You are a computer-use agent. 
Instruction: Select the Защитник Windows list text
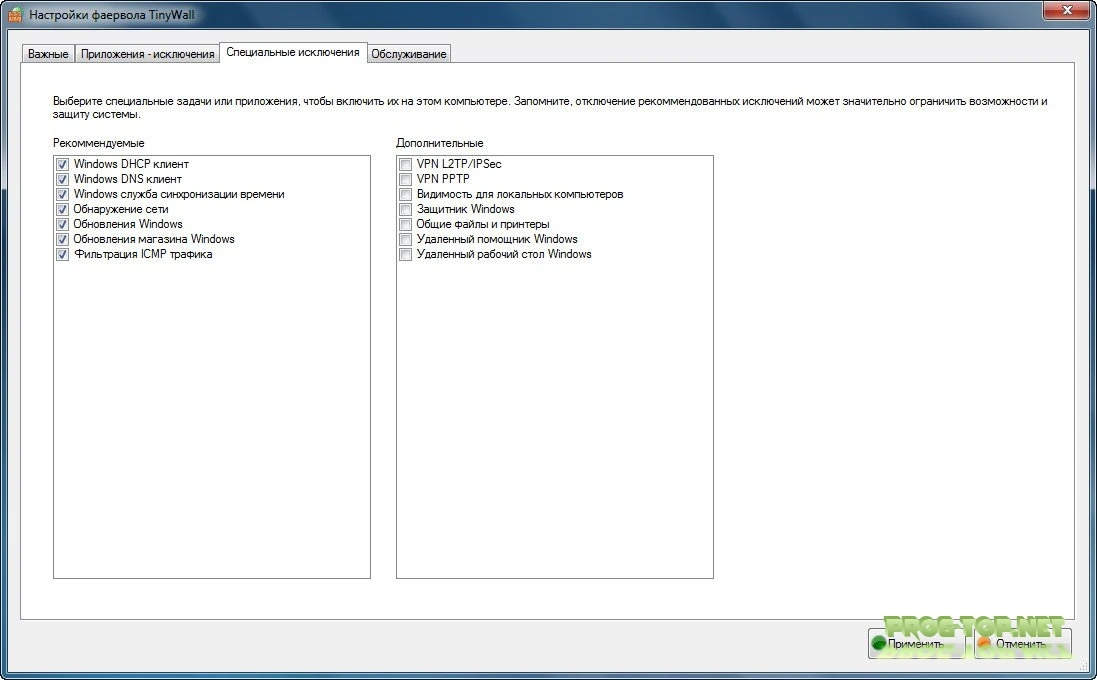pos(466,209)
